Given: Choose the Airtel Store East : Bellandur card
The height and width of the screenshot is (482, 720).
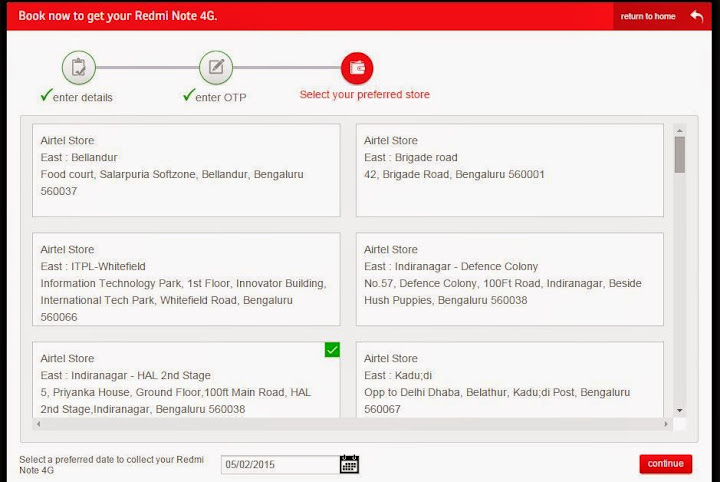Looking at the screenshot, I should pos(186,170).
